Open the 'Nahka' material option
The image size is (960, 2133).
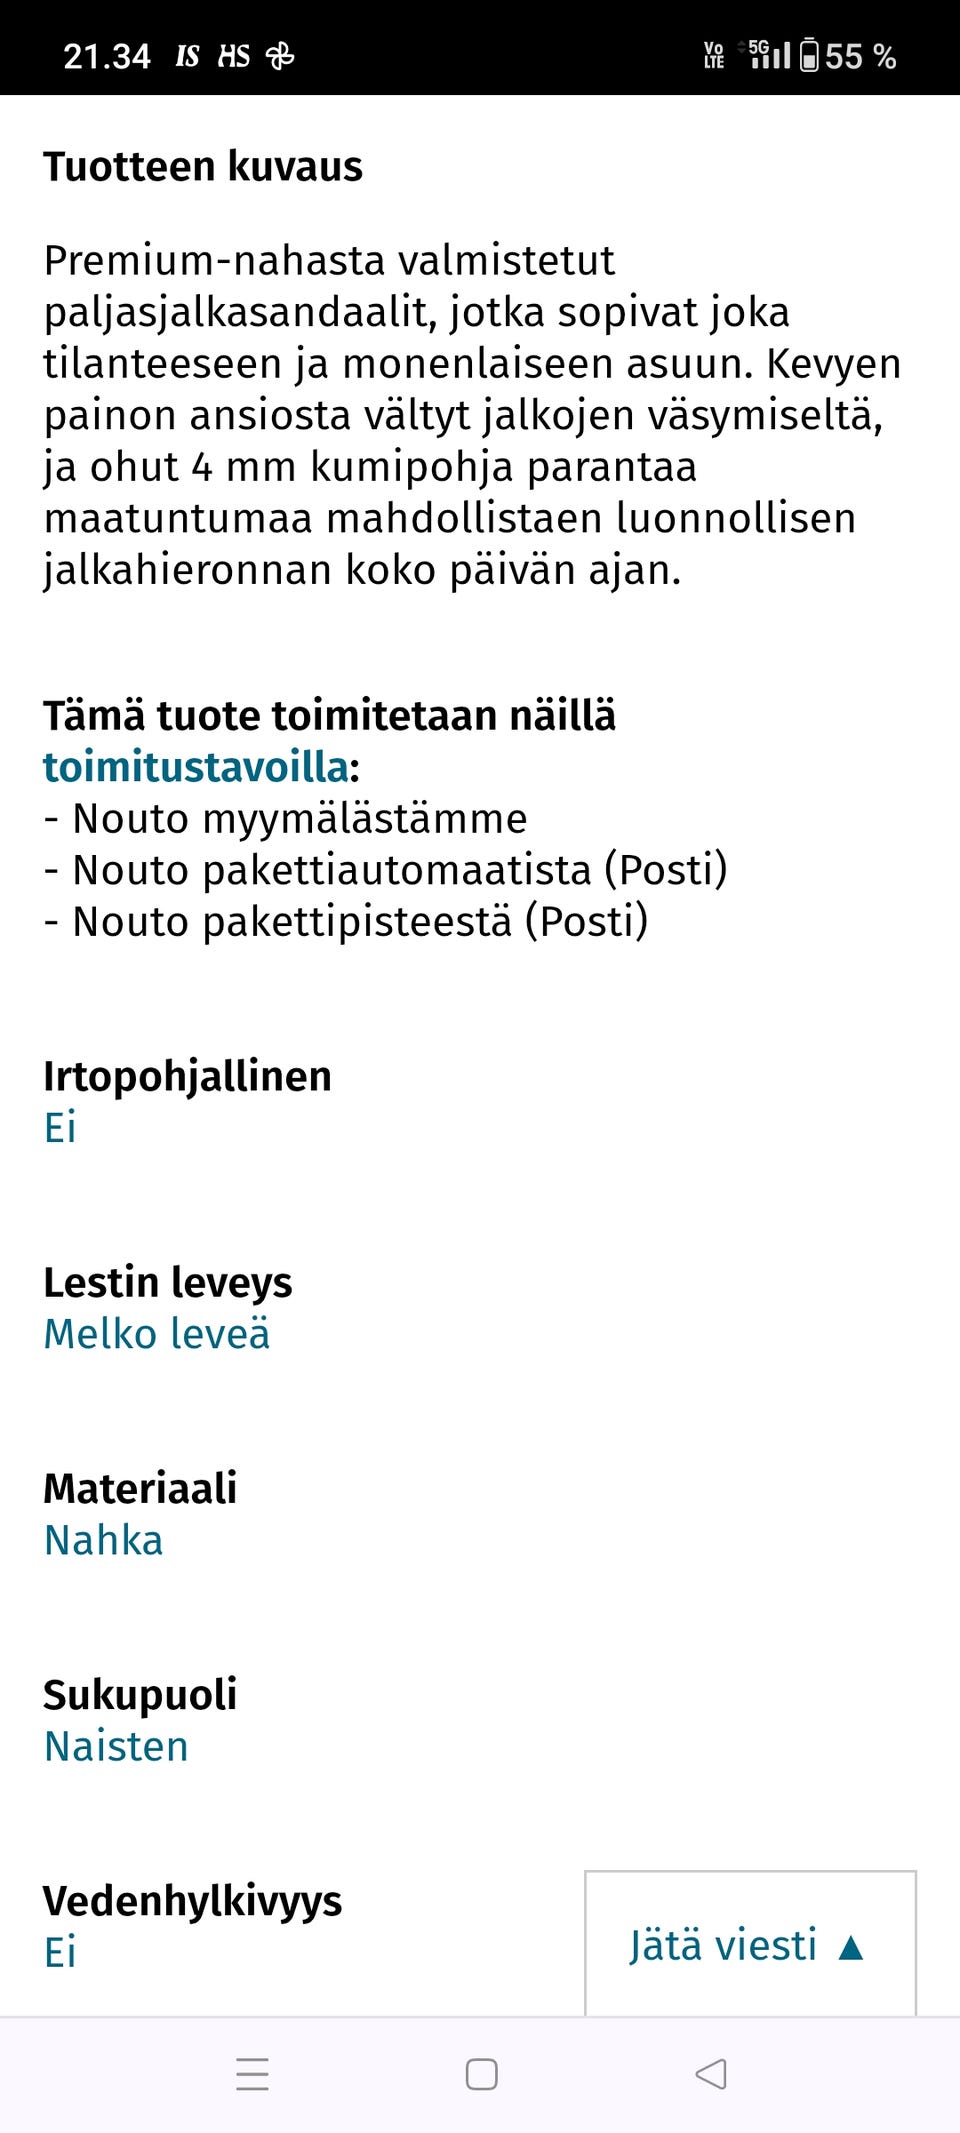(101, 1541)
